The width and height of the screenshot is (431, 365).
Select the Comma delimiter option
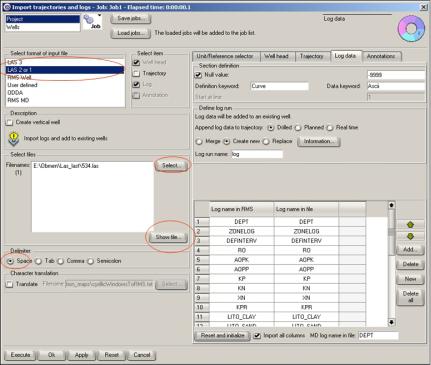coord(60,261)
